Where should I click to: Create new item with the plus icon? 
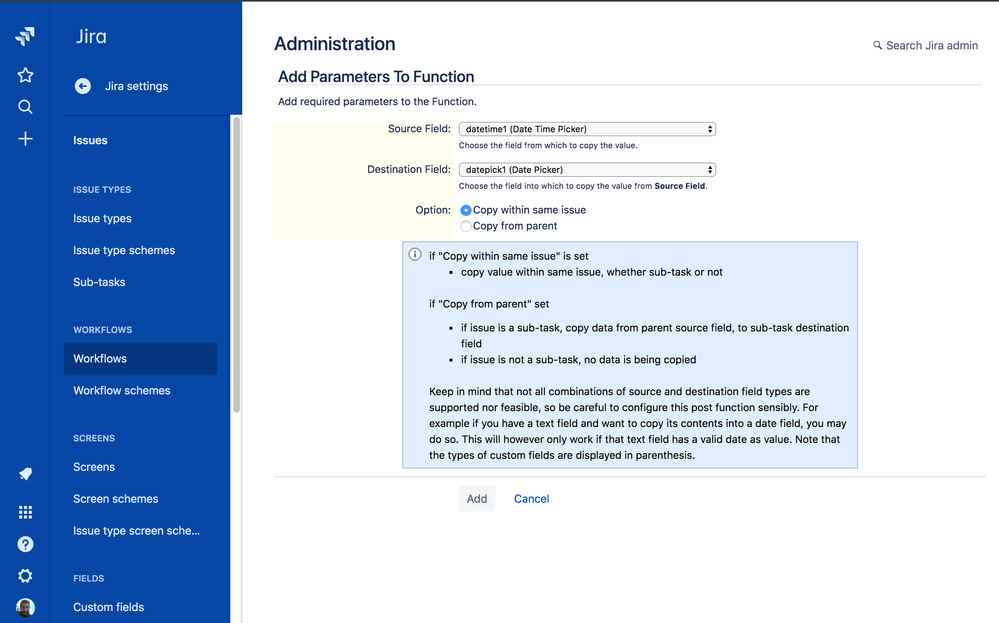[x=25, y=139]
